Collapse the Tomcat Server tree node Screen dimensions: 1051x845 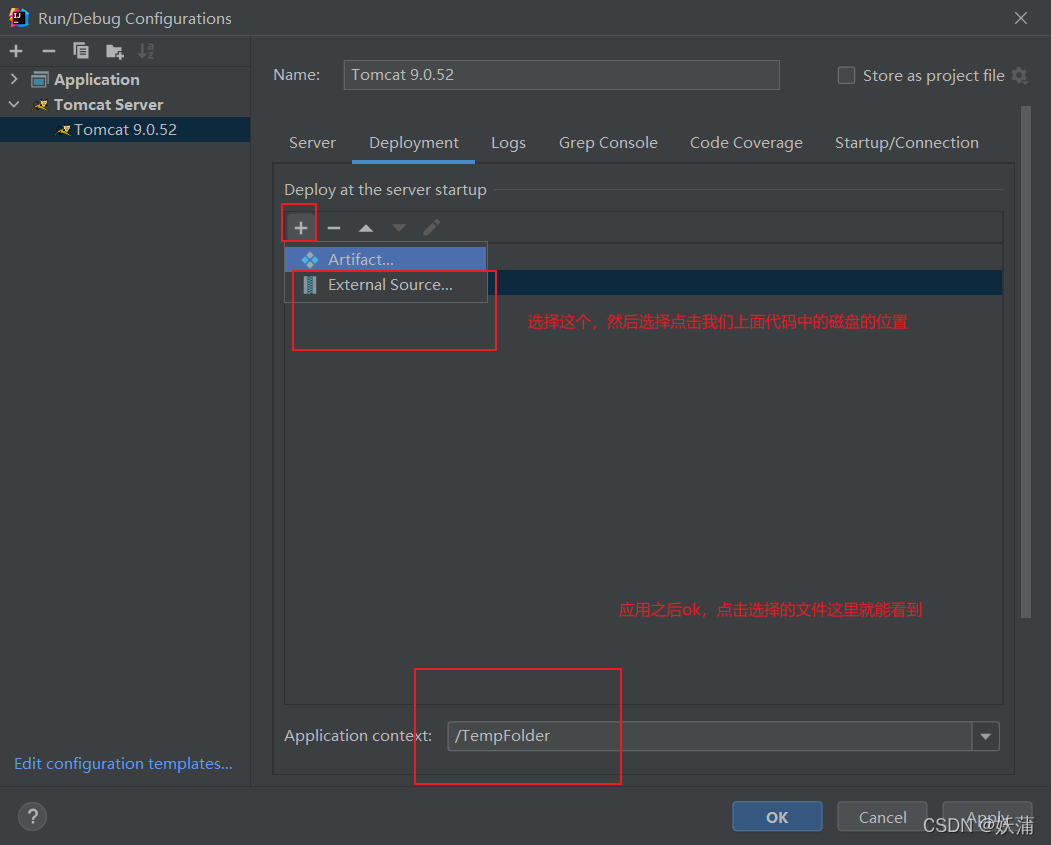coord(14,105)
